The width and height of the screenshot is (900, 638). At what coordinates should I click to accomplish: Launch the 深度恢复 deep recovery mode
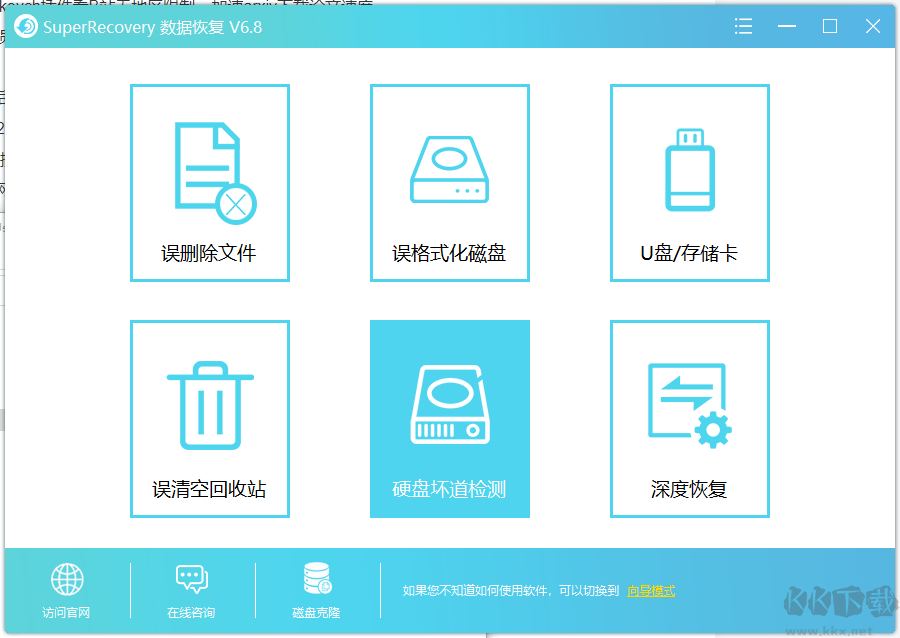[x=689, y=405]
